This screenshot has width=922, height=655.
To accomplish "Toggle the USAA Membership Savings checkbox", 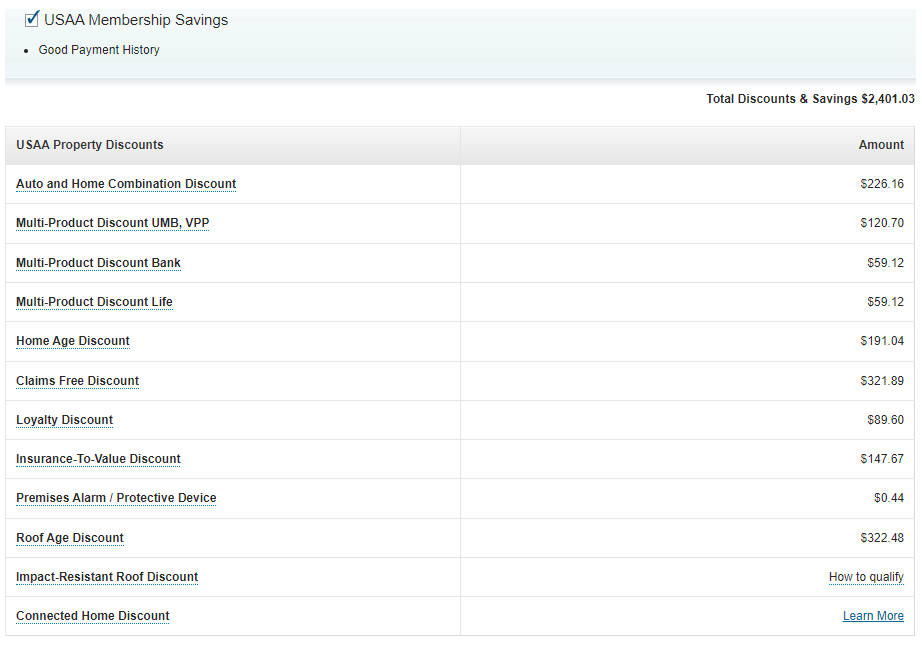I will [x=32, y=19].
